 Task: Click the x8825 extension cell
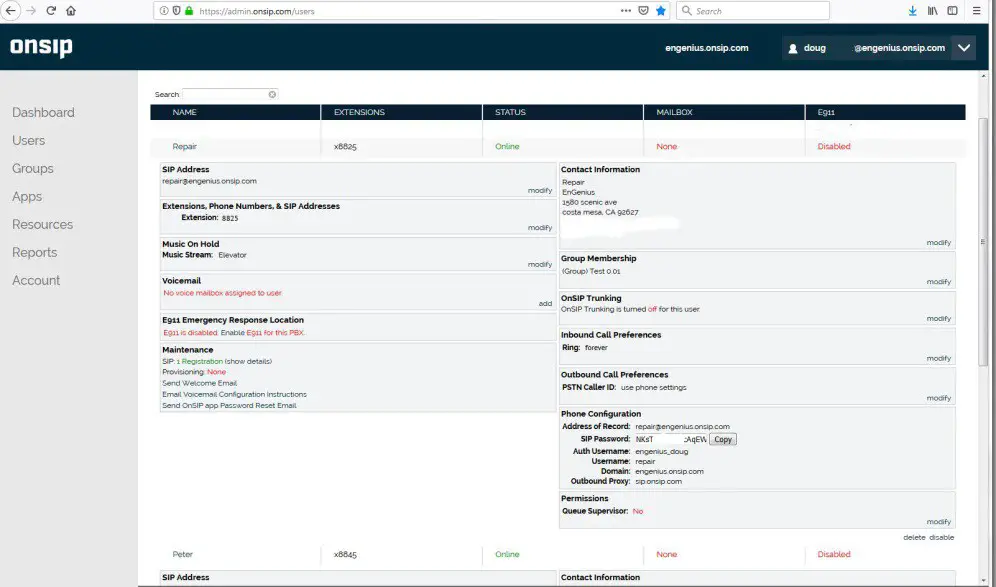[x=345, y=146]
